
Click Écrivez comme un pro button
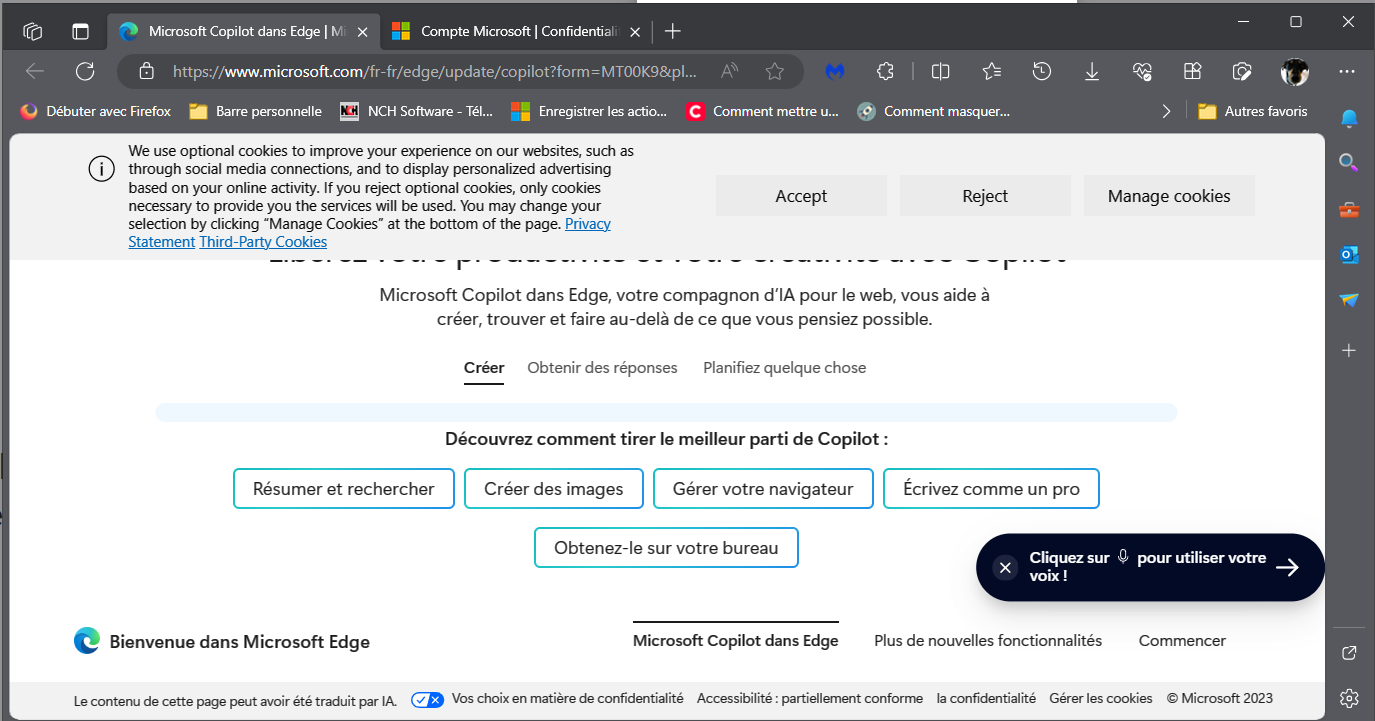click(991, 489)
